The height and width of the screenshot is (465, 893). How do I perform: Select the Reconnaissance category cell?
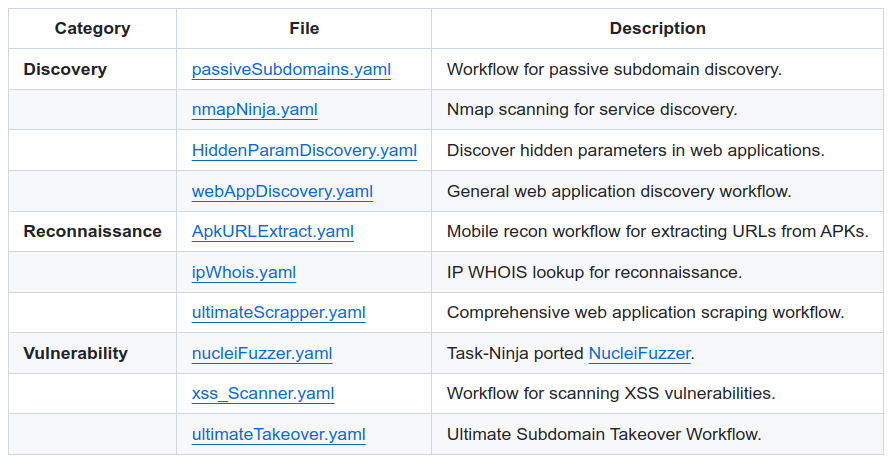92,231
